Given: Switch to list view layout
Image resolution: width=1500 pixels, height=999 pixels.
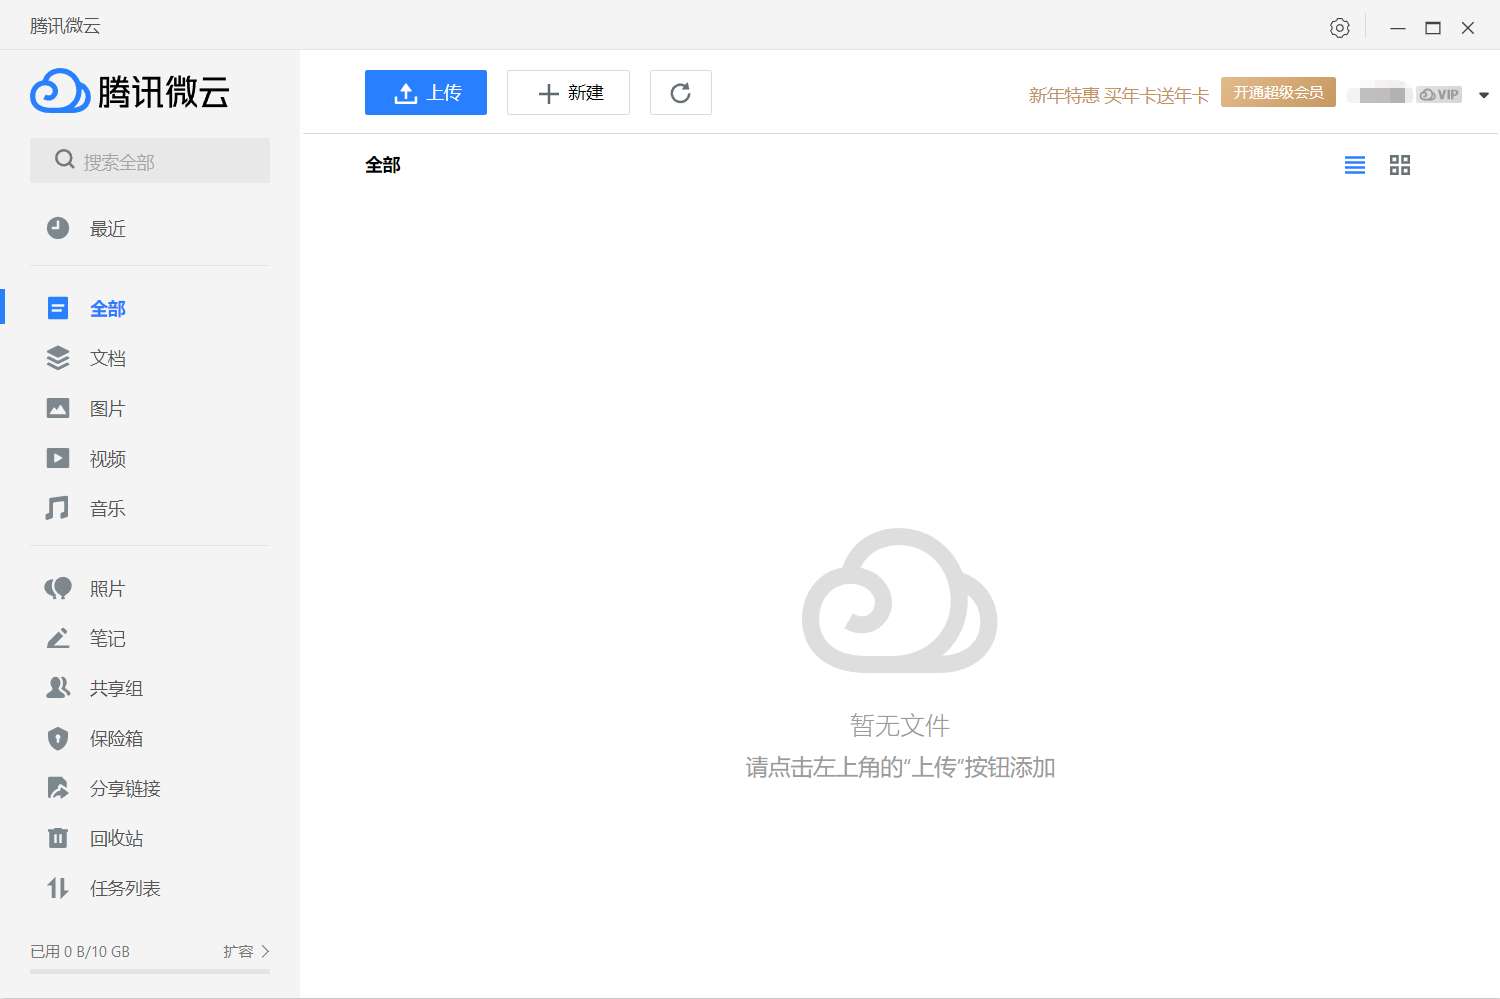Looking at the screenshot, I should click(x=1355, y=165).
